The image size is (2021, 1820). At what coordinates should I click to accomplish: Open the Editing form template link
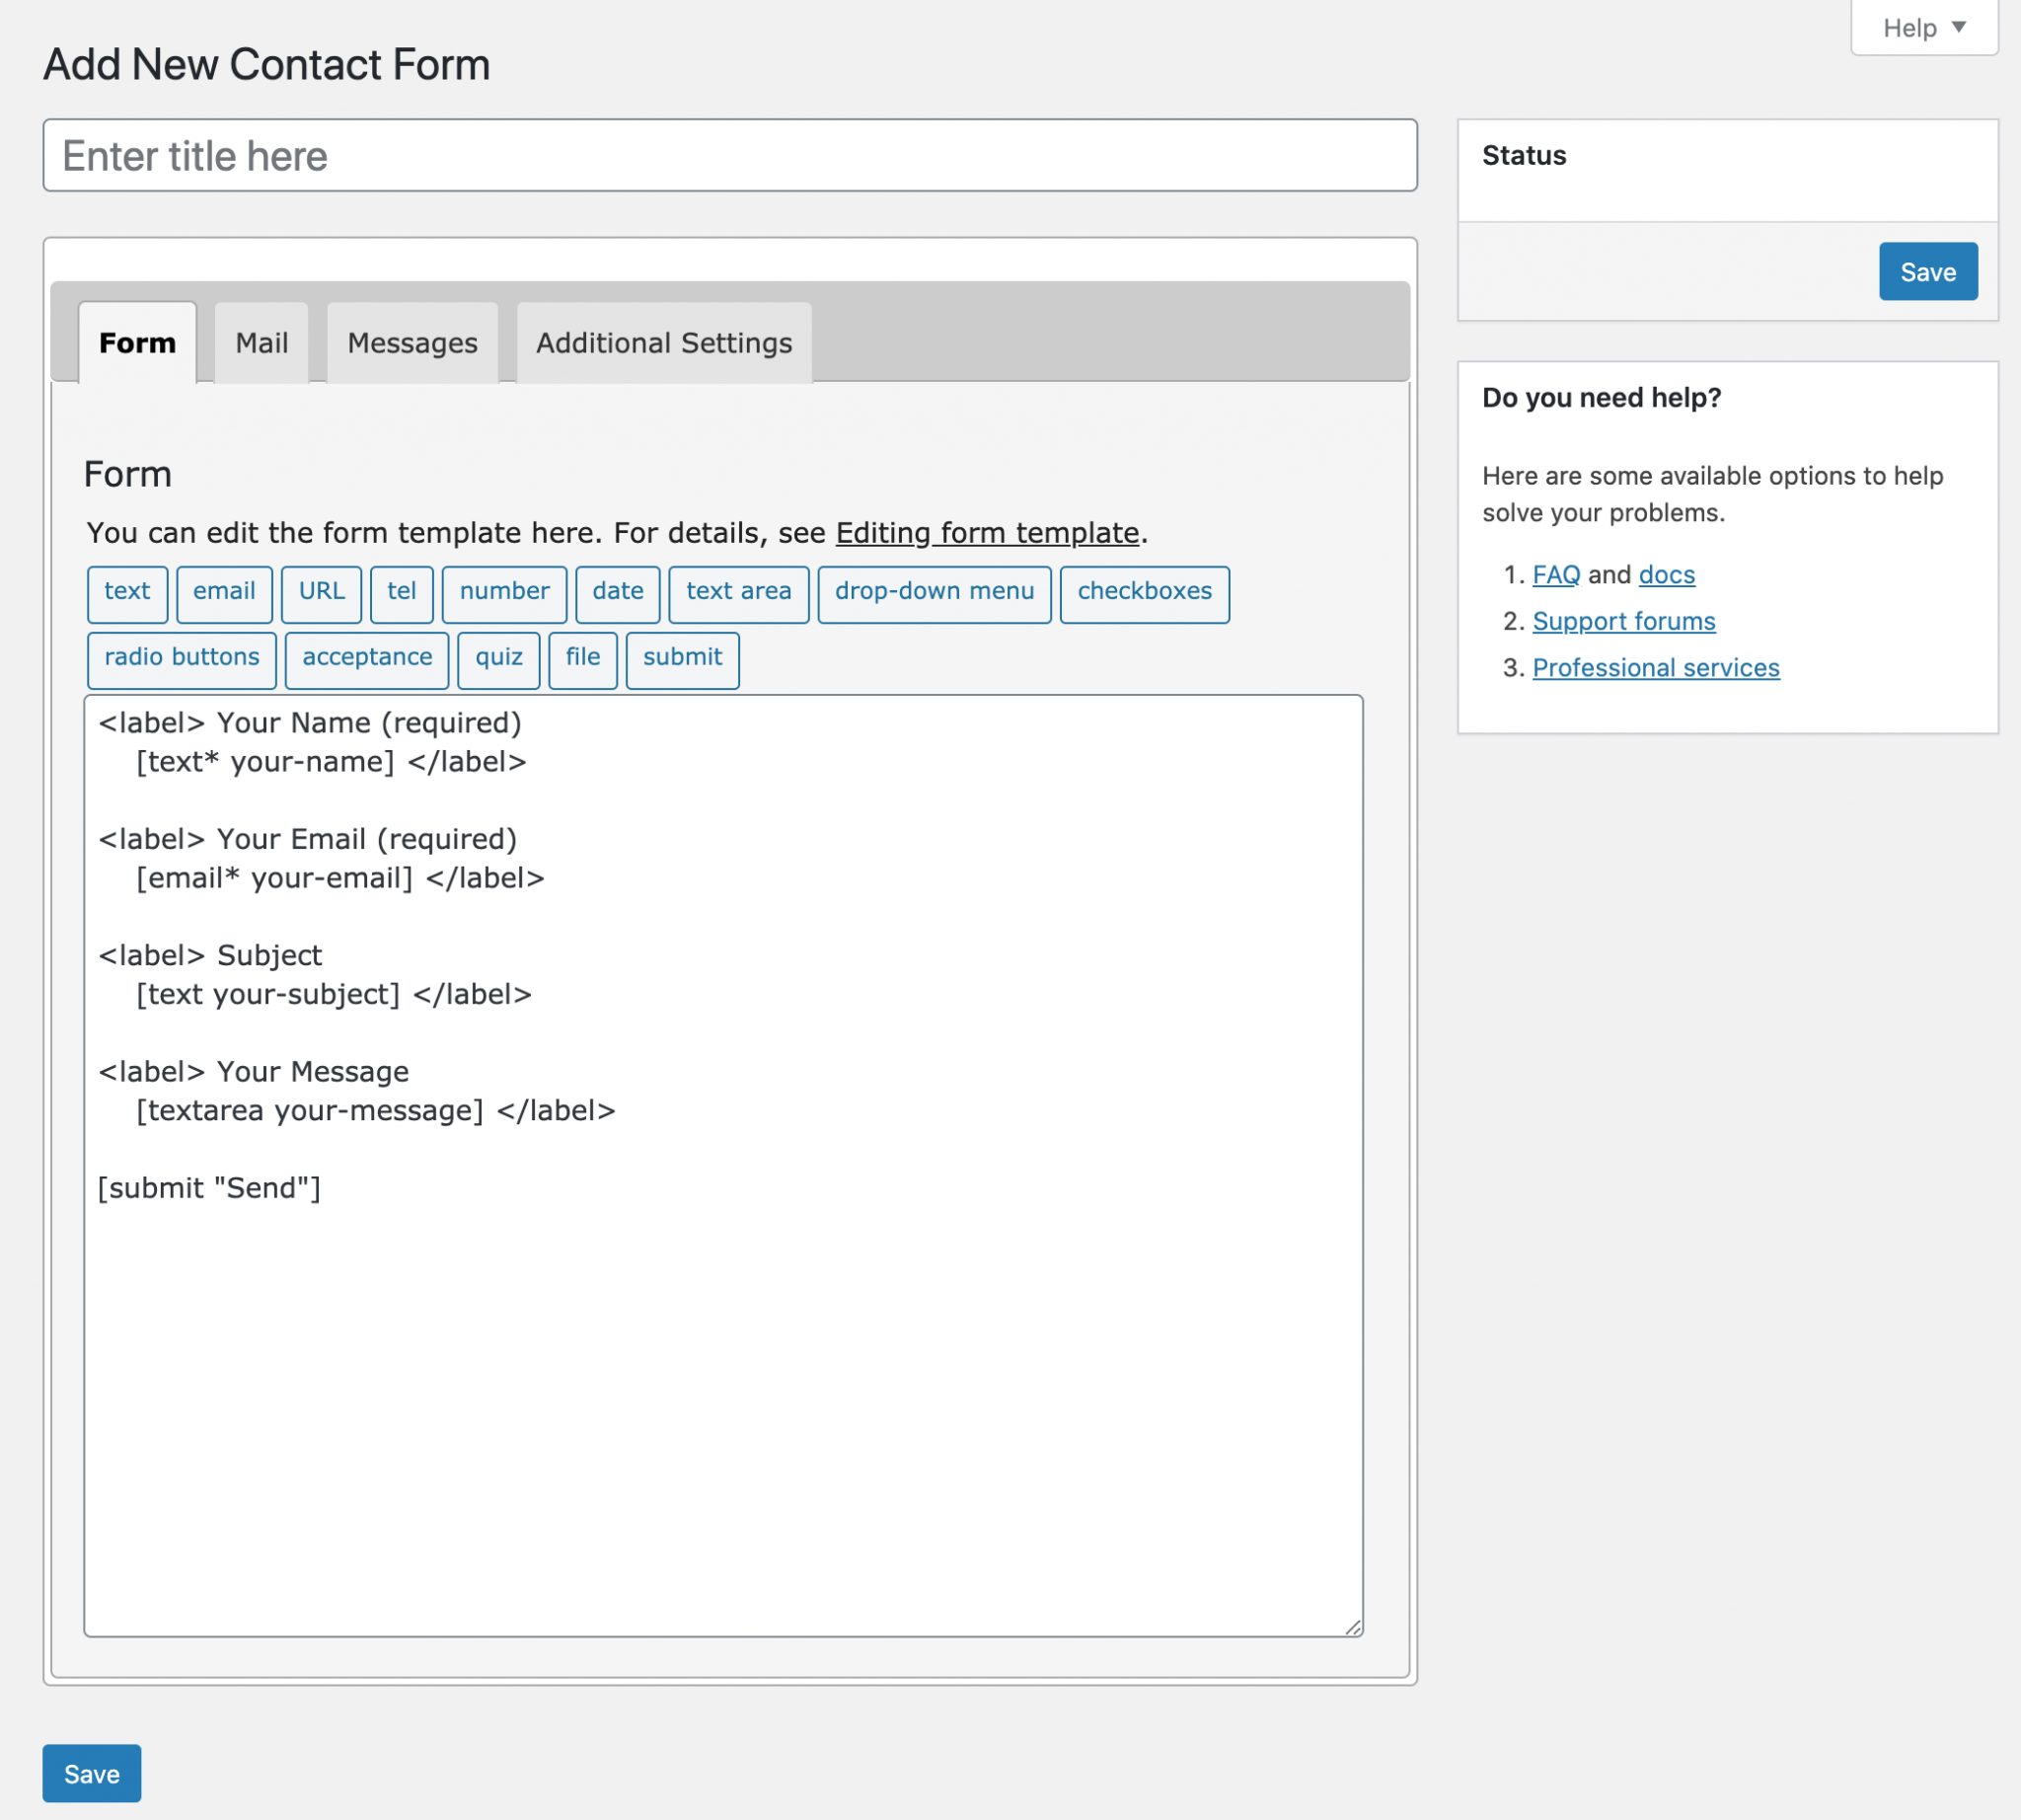986,533
